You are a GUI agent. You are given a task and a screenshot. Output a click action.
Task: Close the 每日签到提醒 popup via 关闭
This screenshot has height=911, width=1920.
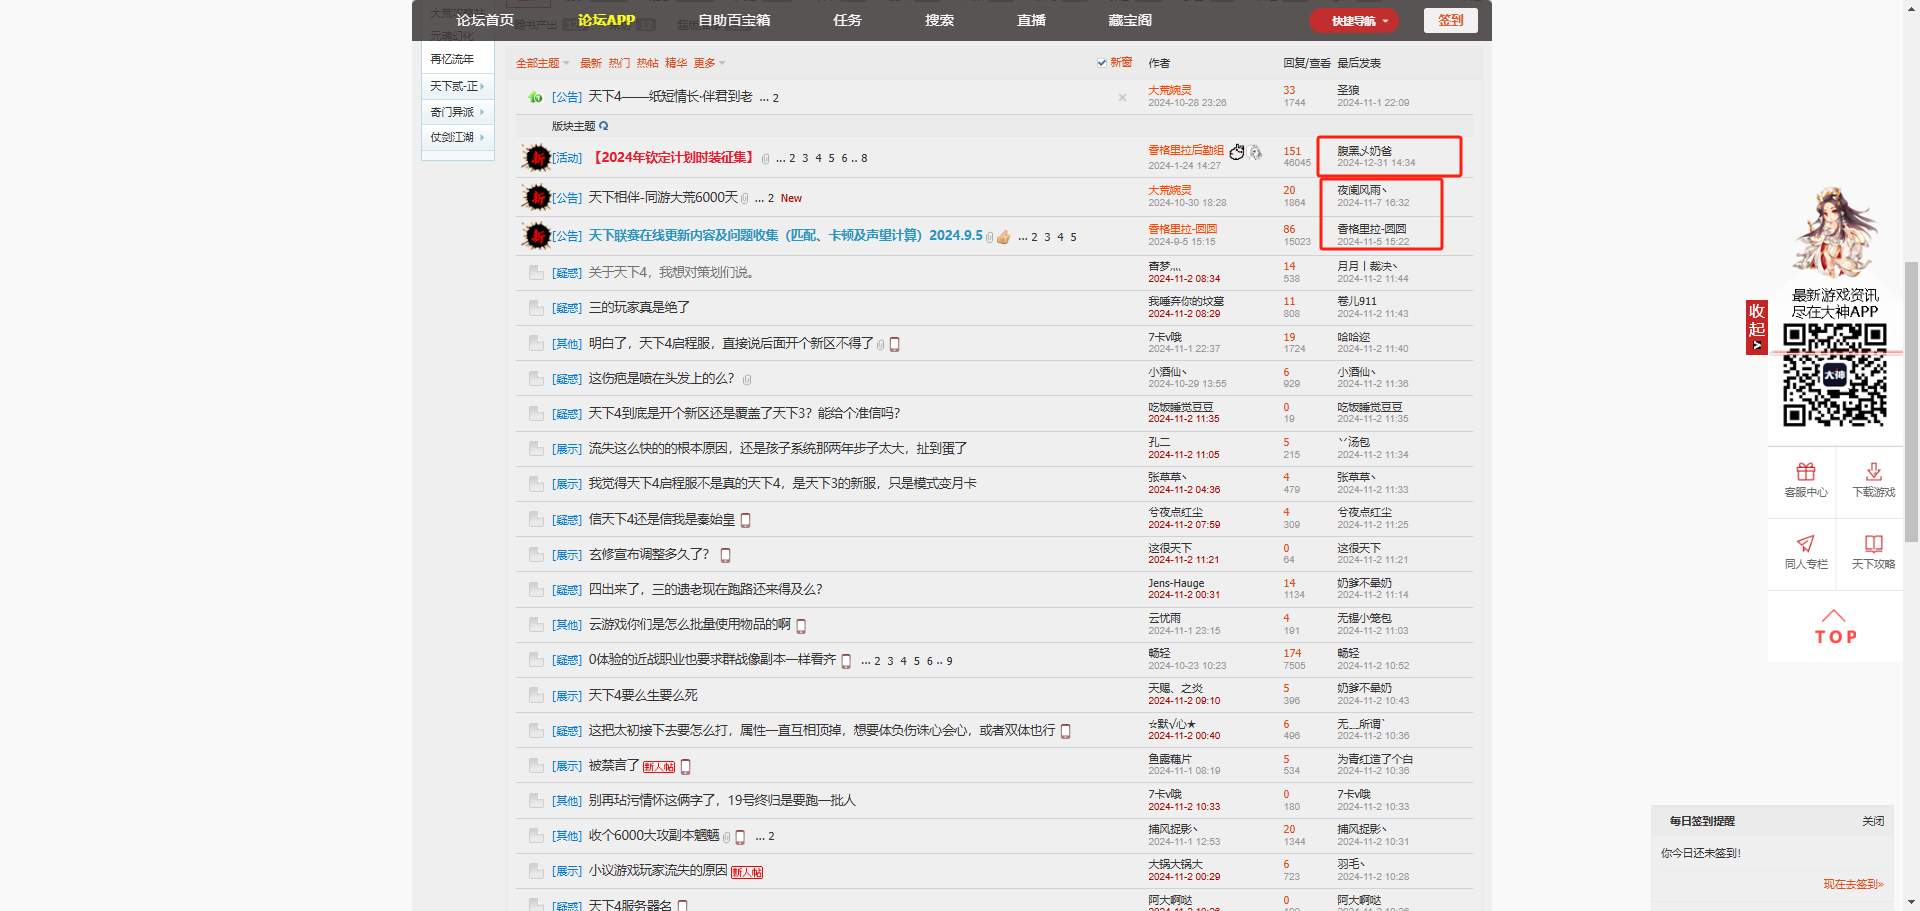tap(1872, 821)
